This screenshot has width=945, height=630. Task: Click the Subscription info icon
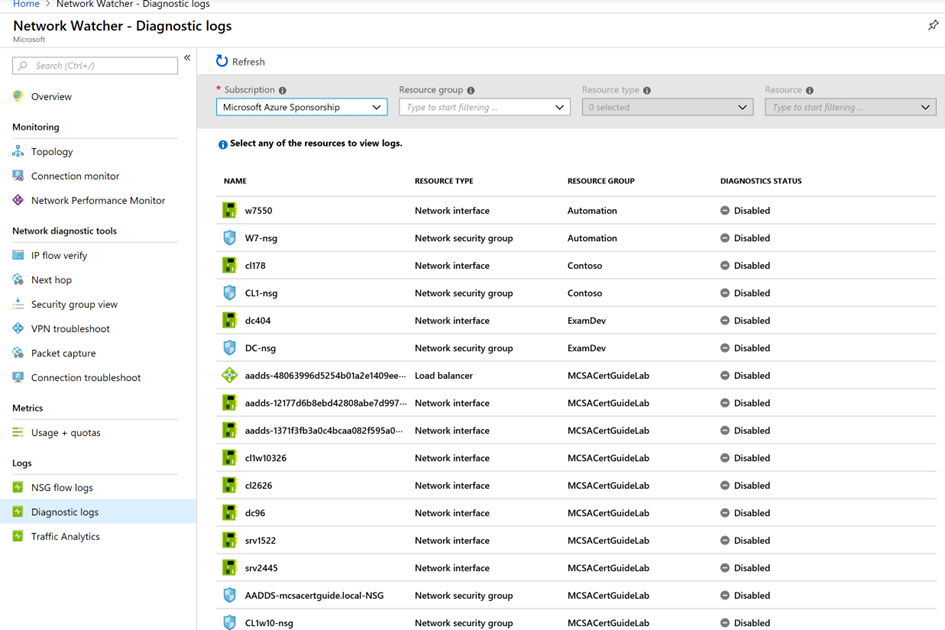(x=283, y=90)
